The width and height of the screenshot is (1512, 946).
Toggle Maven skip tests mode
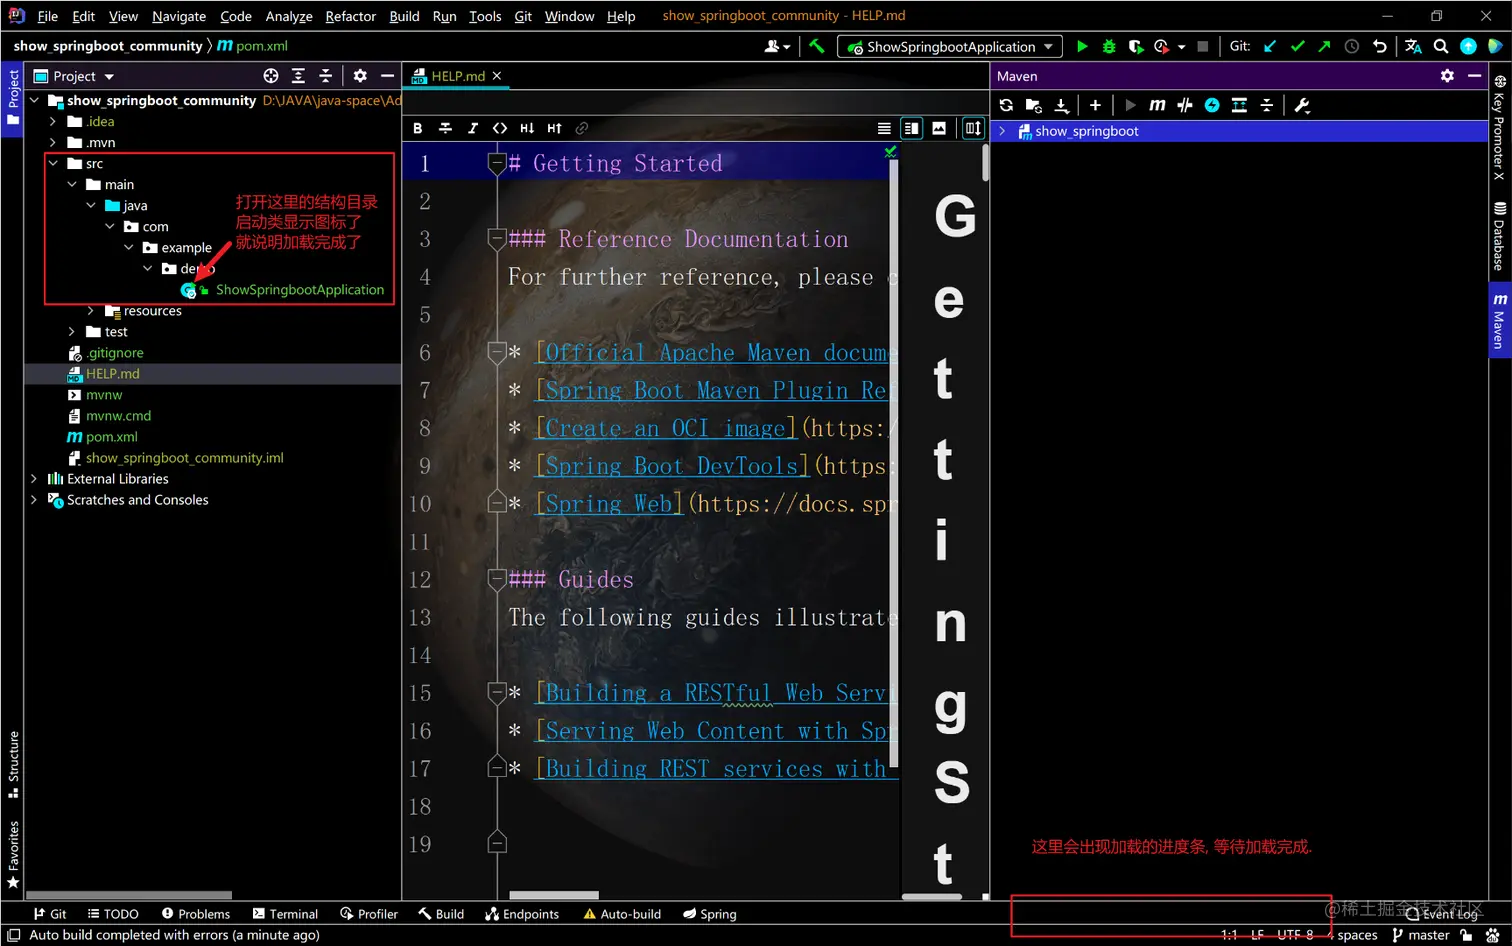1212,105
